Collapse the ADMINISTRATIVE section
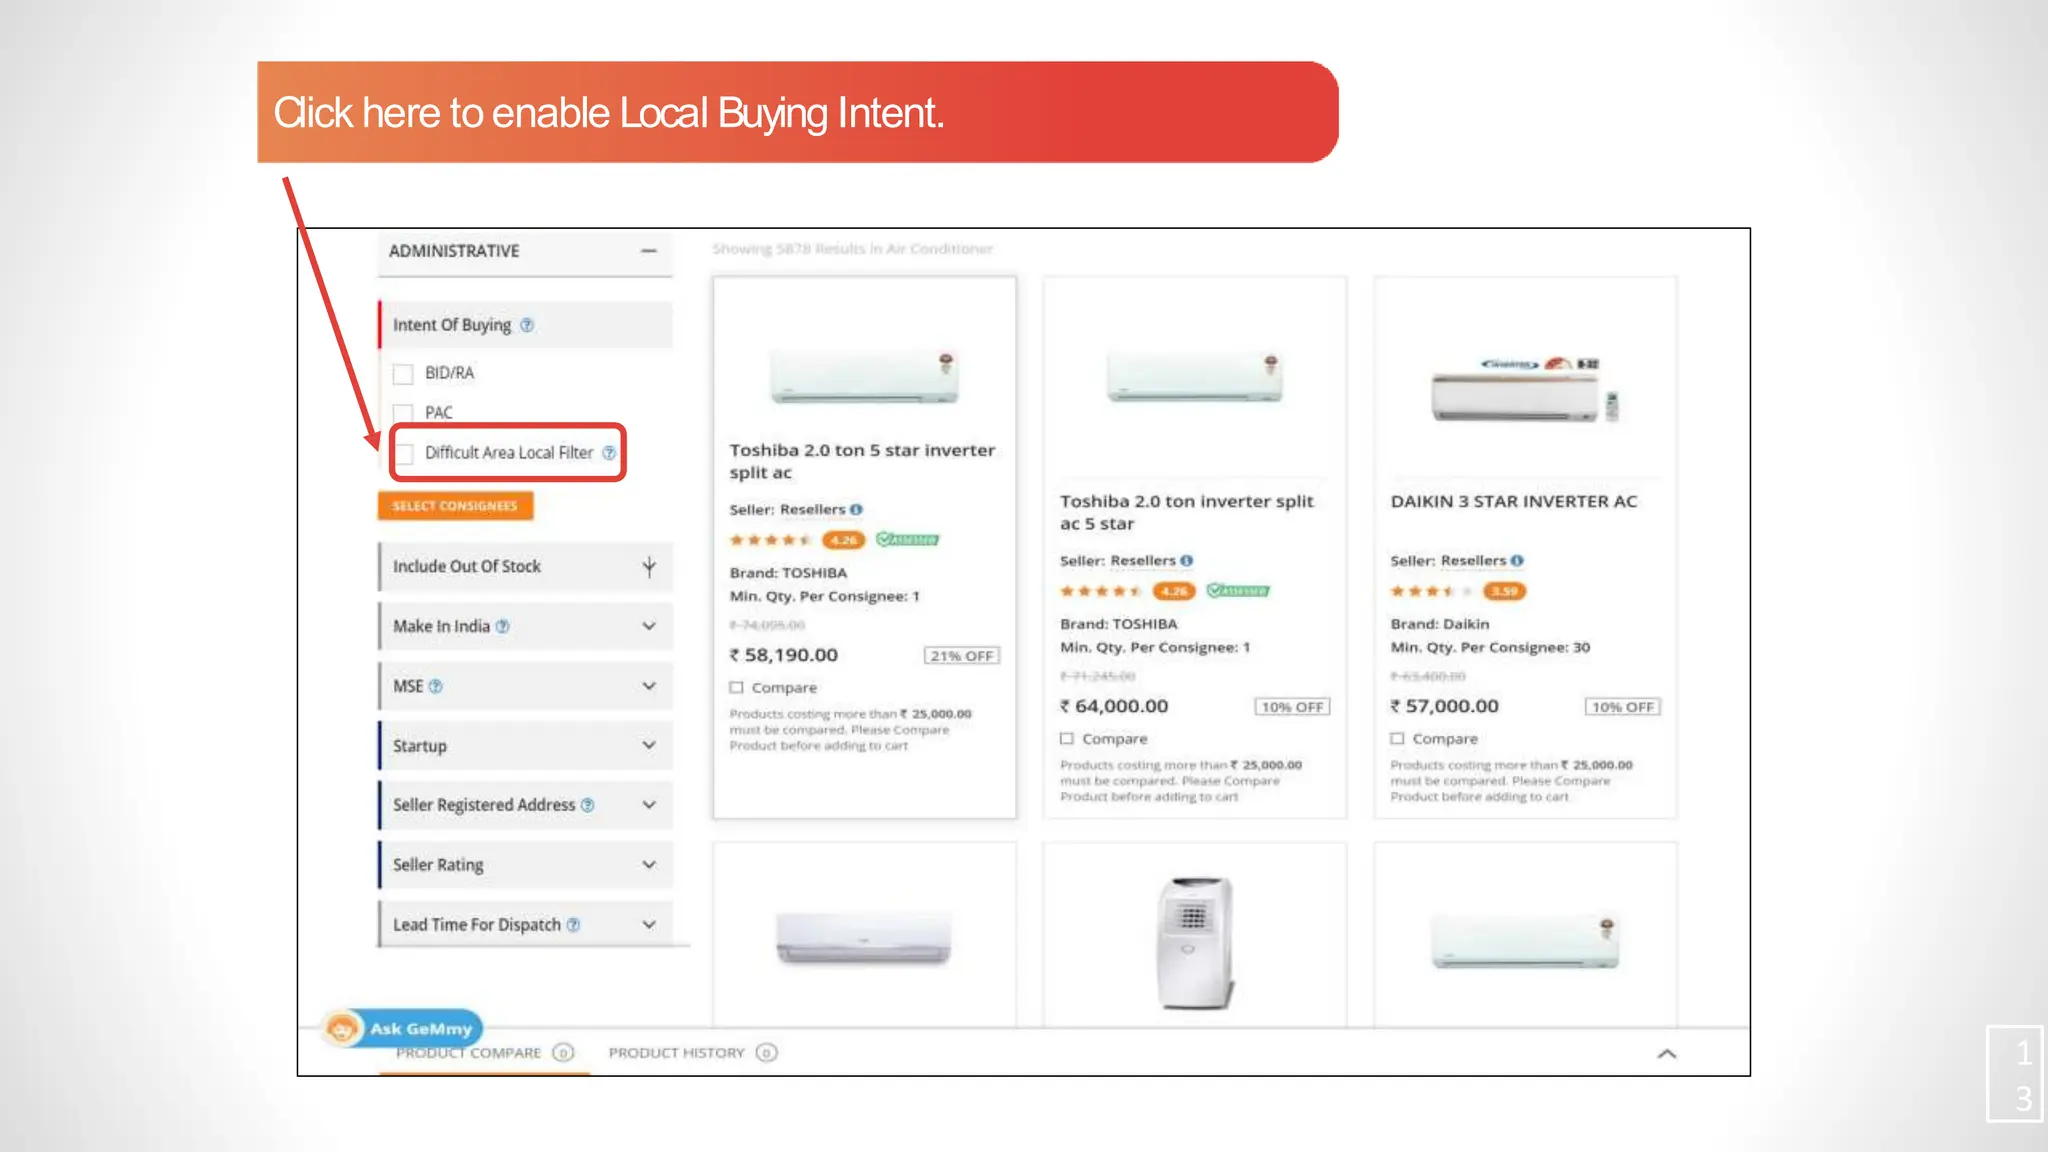 (x=649, y=251)
